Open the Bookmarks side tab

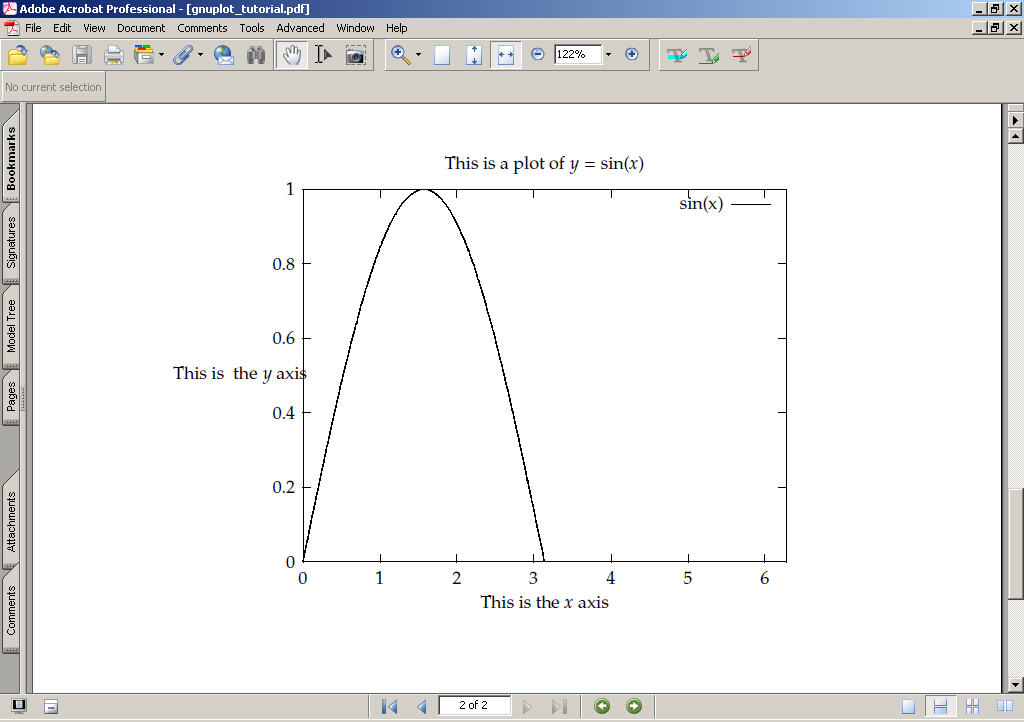coord(10,158)
